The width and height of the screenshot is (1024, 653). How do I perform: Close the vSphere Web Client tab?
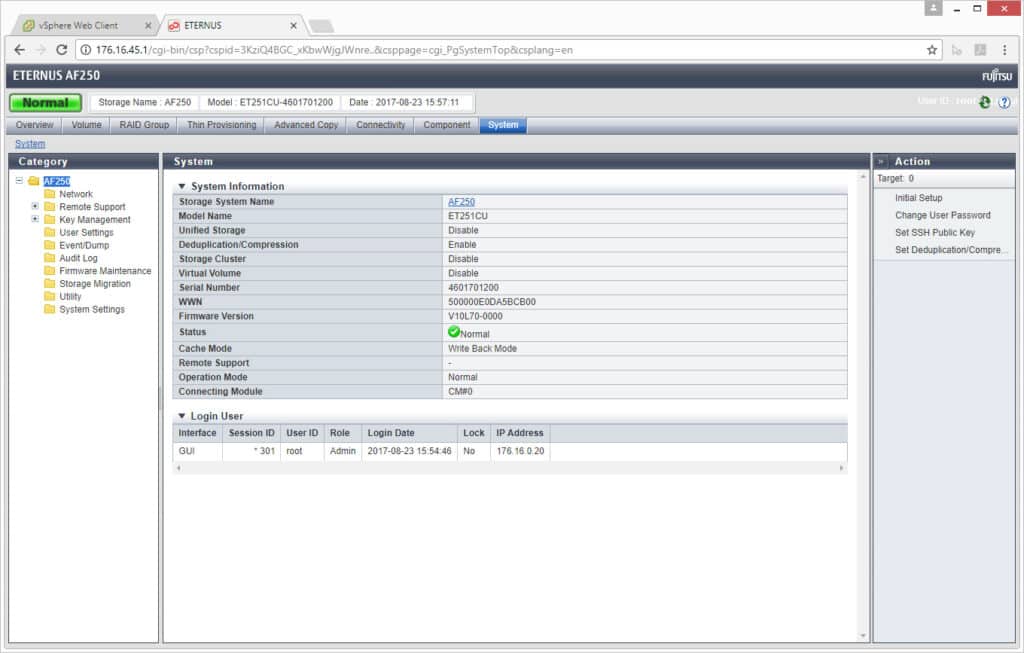tap(148, 25)
